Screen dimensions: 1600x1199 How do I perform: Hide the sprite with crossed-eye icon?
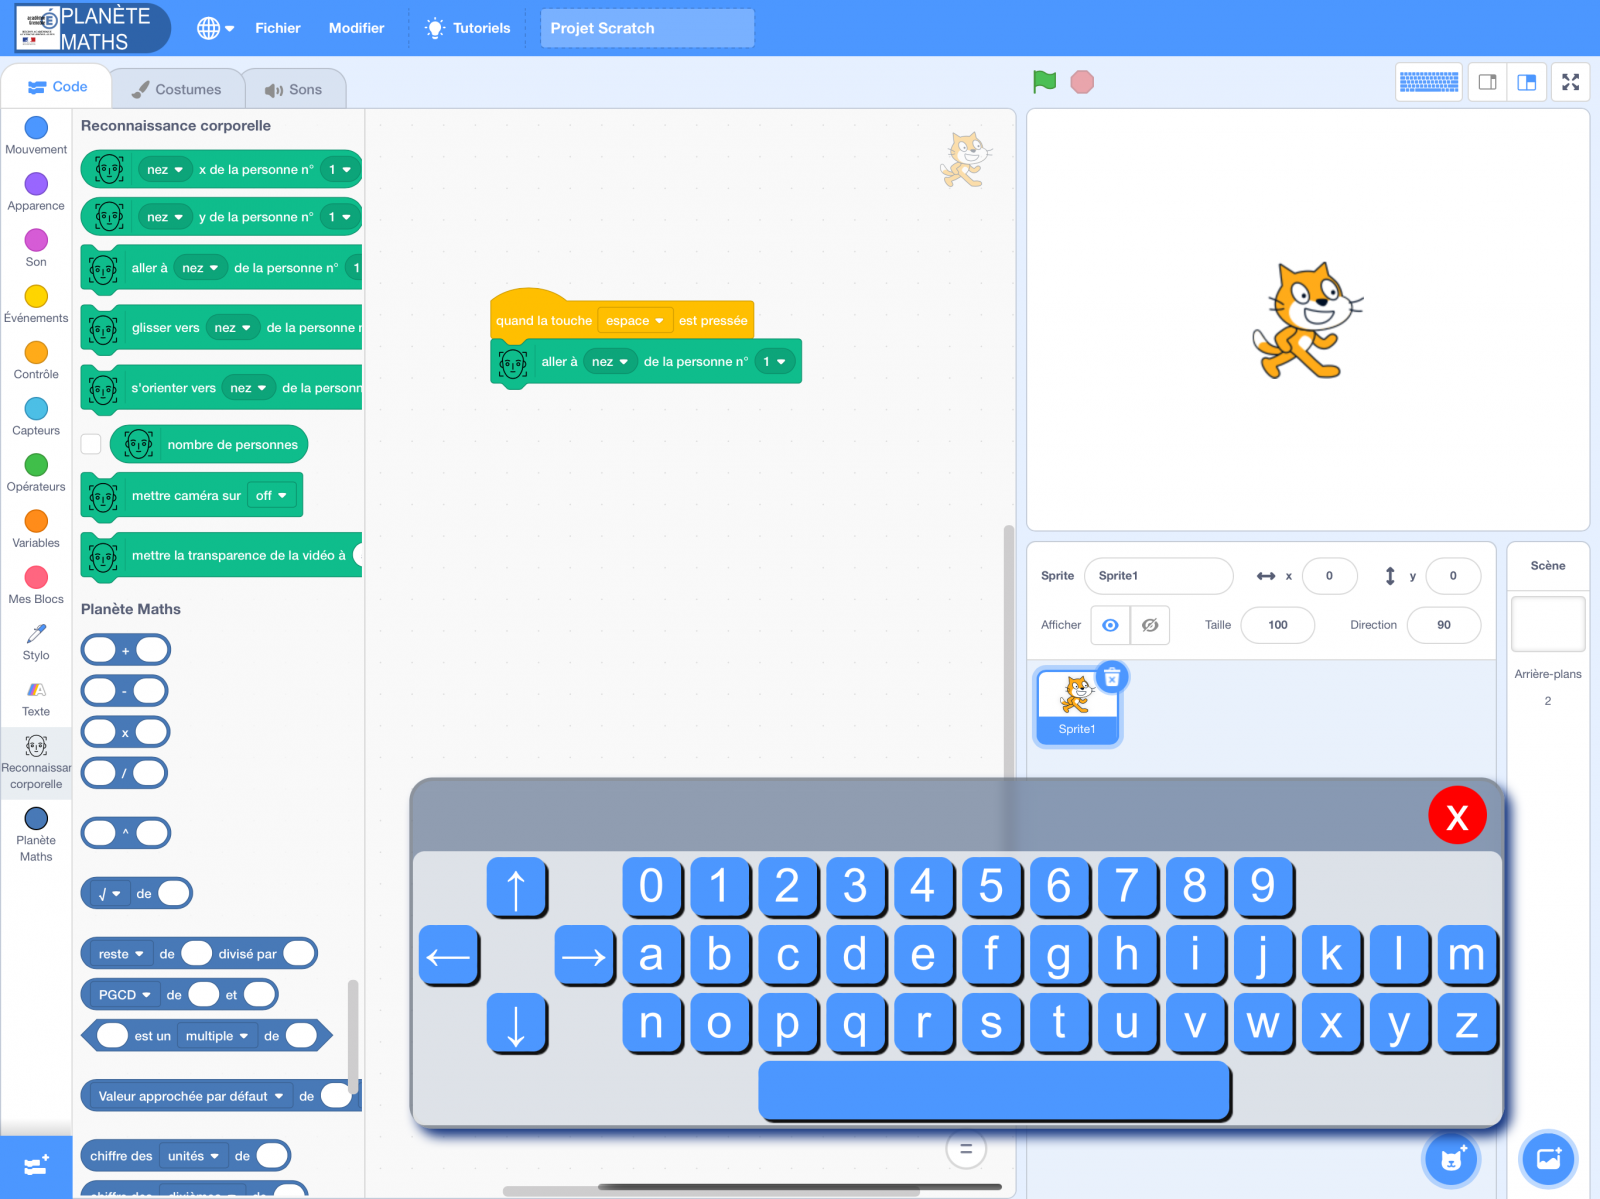point(1150,625)
